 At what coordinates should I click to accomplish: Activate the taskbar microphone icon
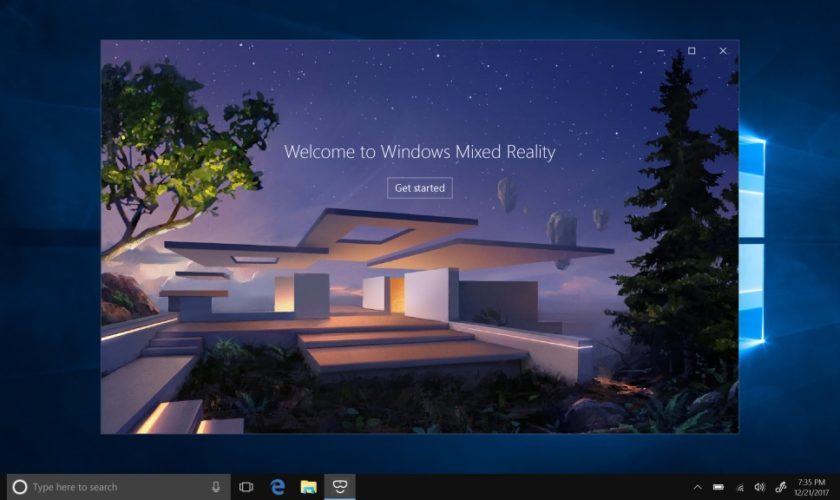pyautogui.click(x=215, y=487)
